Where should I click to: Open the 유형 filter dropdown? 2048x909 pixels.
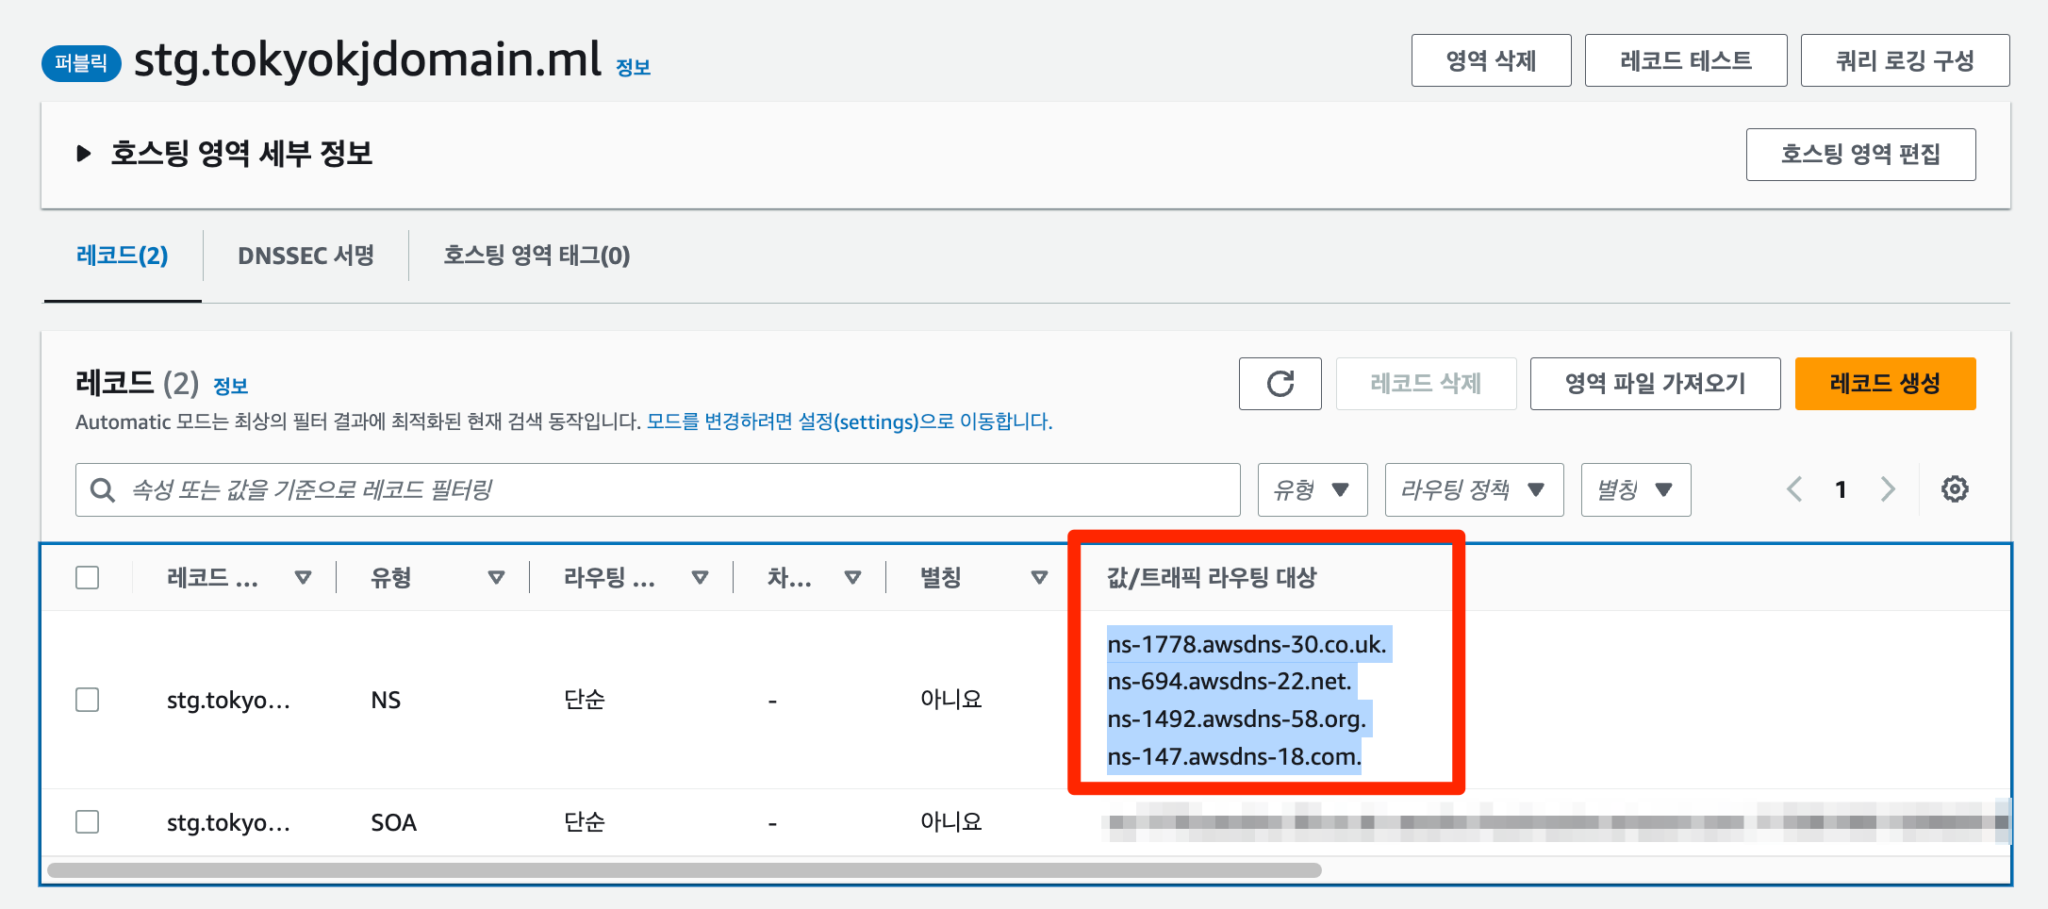point(1312,489)
